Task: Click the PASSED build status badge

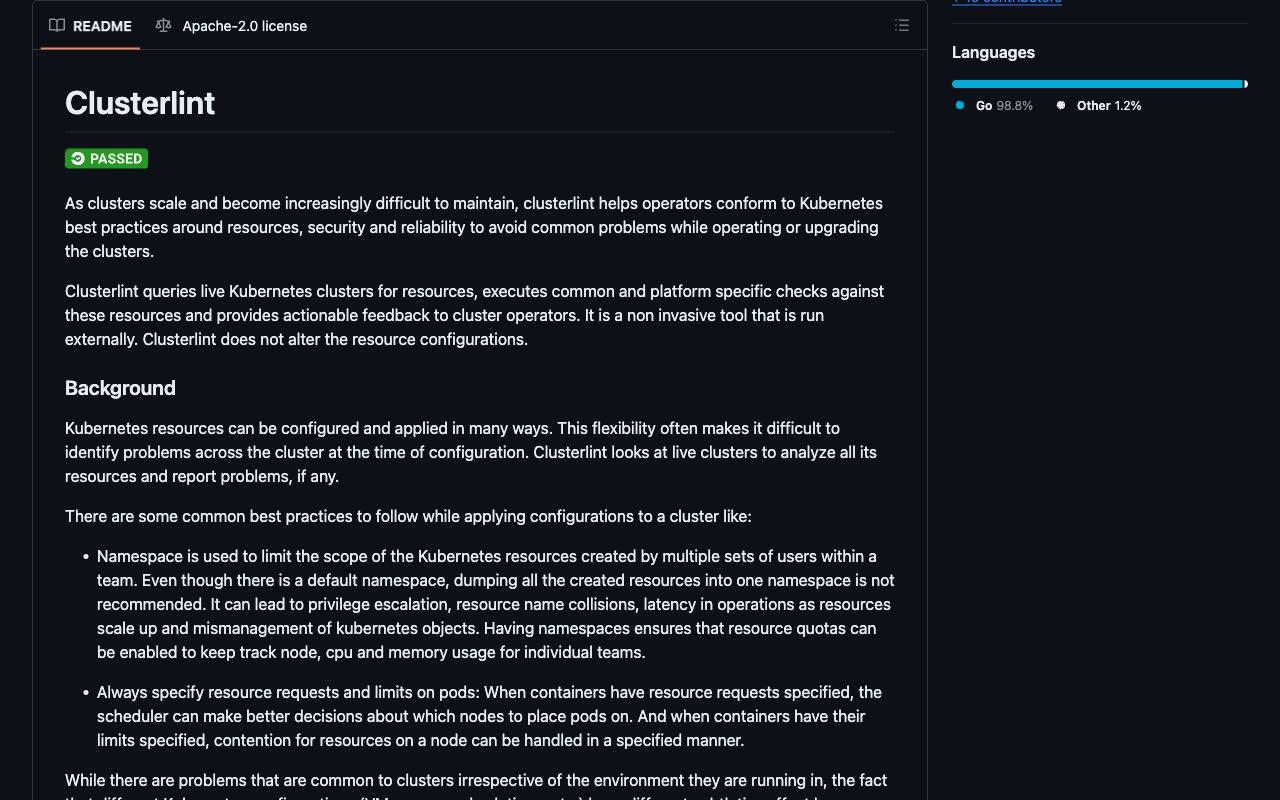Action: click(106, 159)
